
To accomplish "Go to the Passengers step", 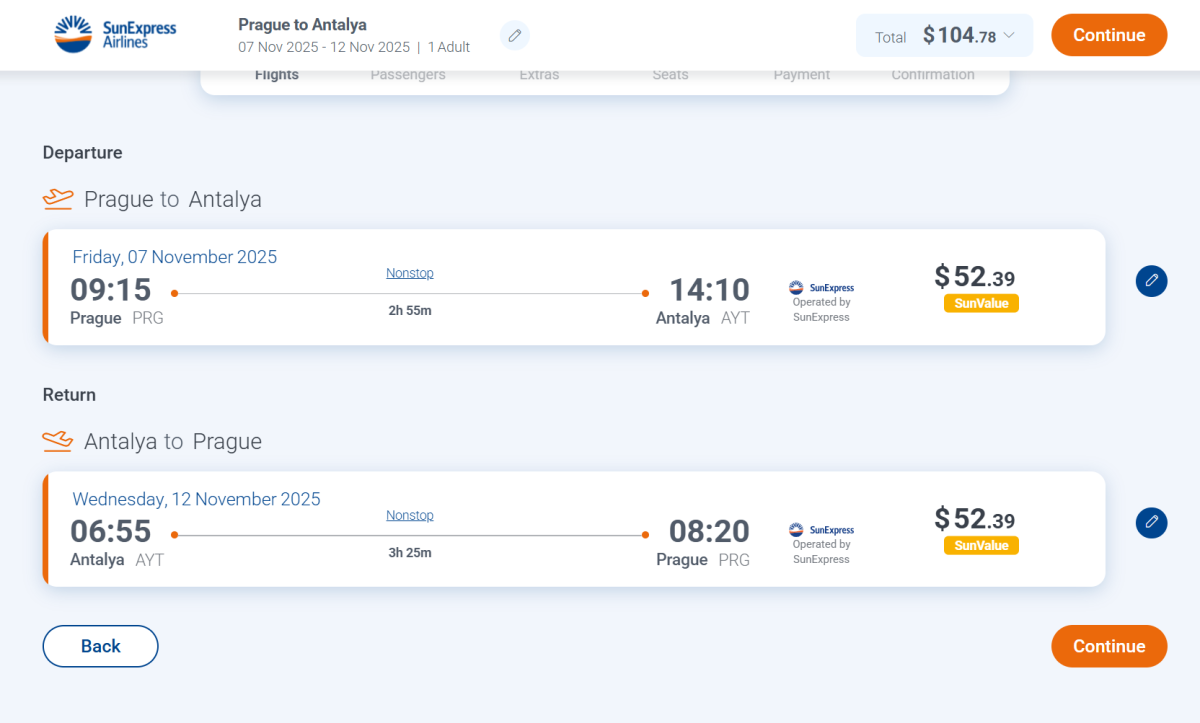I will (408, 75).
